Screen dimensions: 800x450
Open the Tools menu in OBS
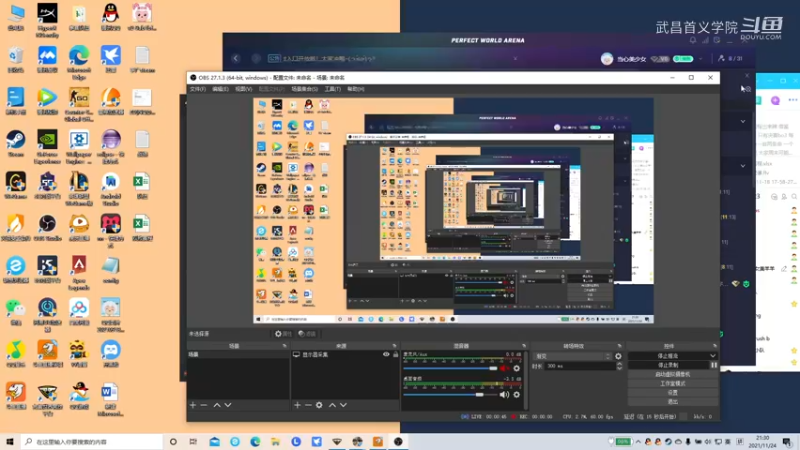tap(333, 89)
